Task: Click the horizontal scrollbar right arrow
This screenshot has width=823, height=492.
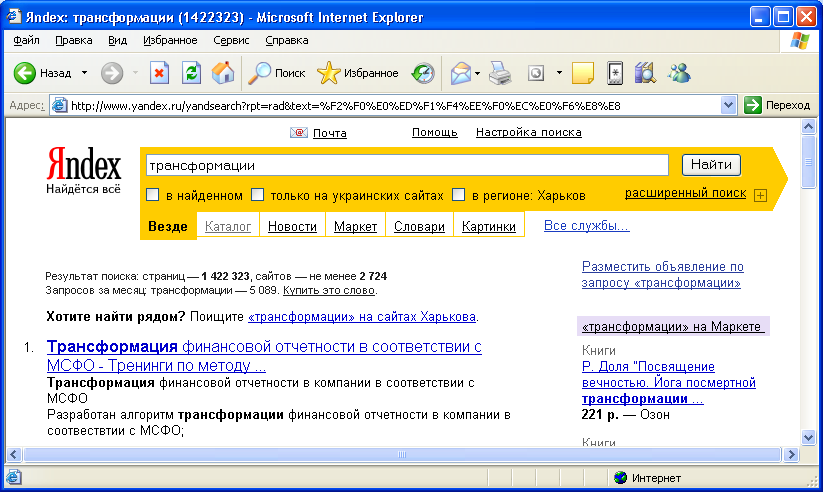Action: point(792,454)
